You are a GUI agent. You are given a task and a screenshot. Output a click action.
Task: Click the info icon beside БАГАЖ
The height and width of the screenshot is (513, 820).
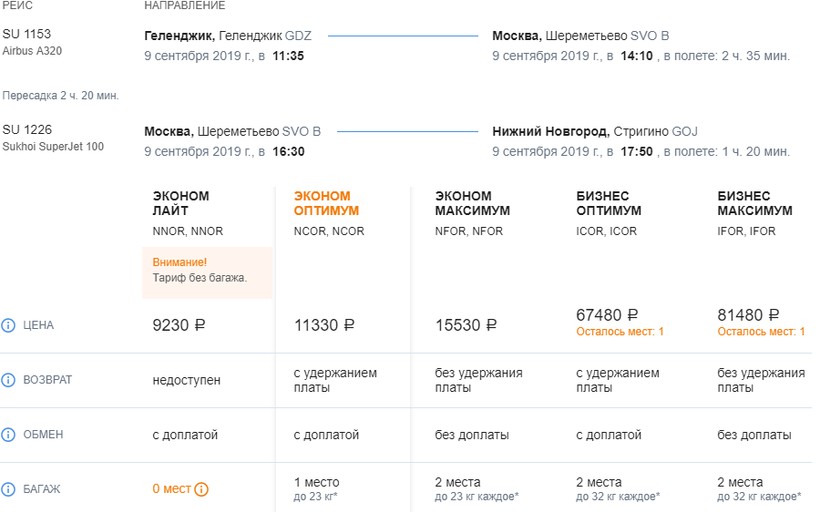click(x=9, y=489)
